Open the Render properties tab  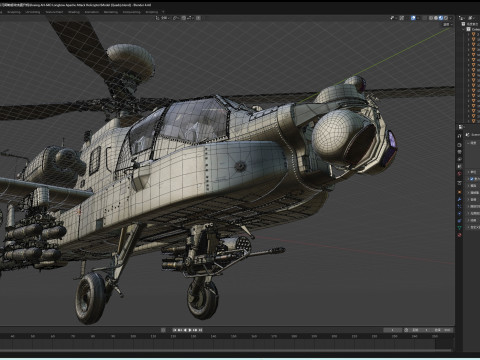459,145
